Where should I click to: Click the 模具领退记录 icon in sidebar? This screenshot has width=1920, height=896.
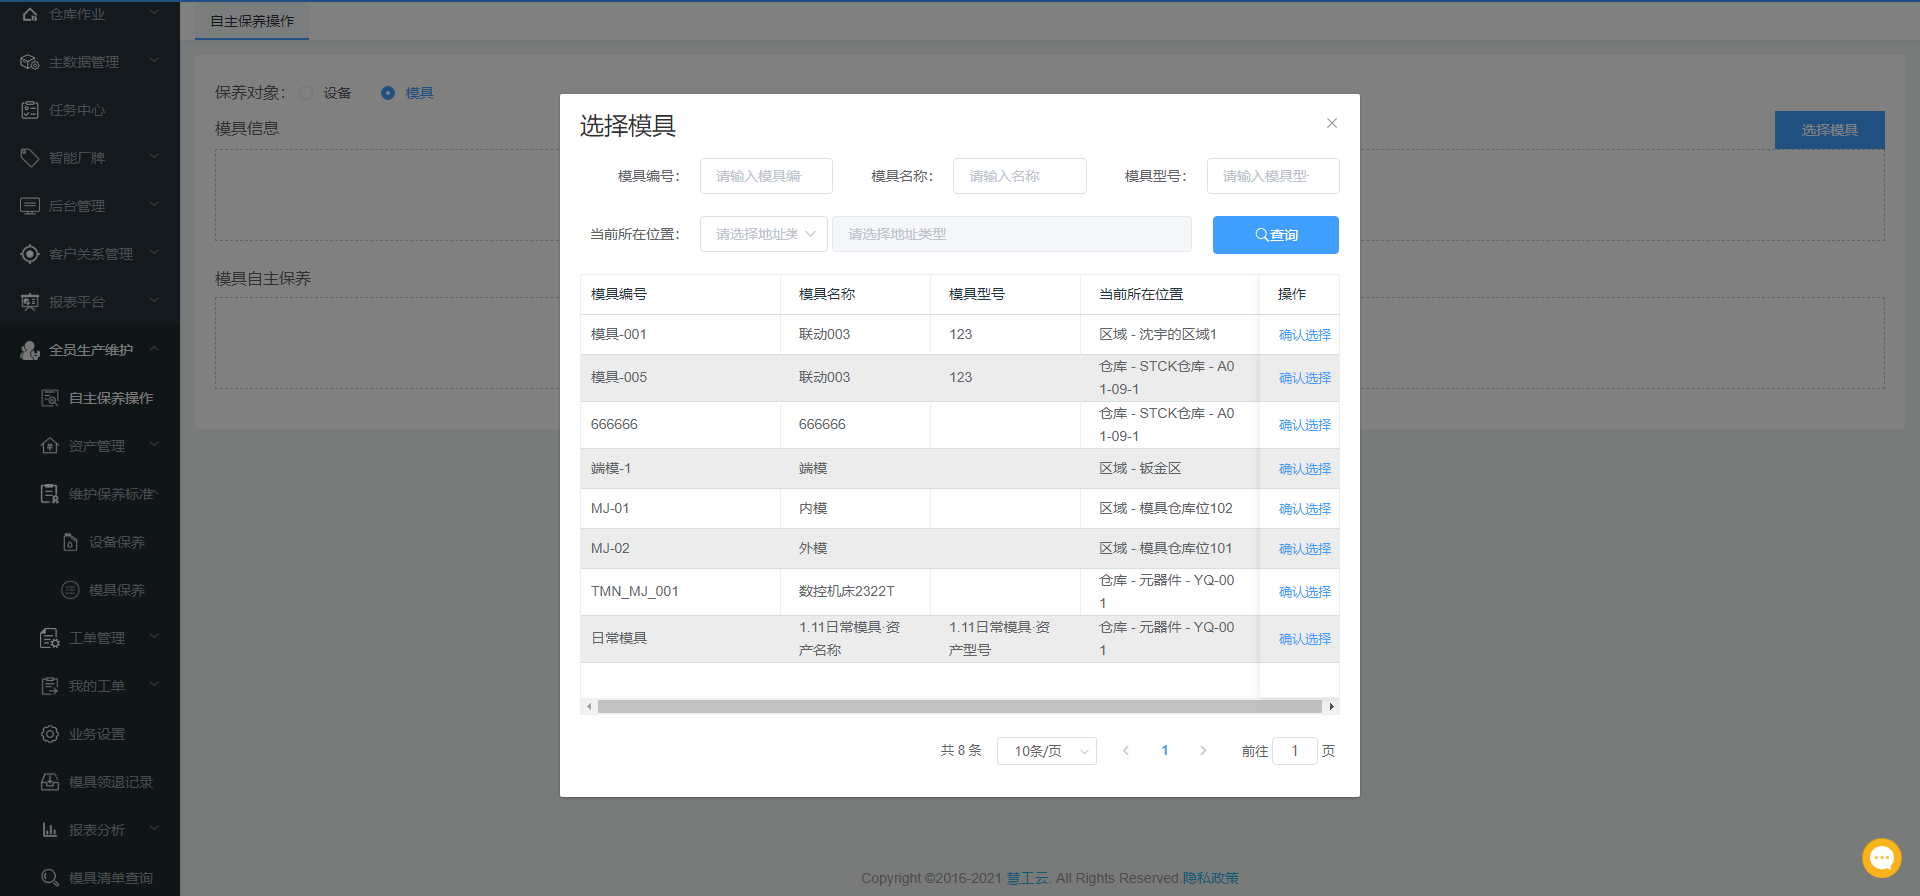50,782
